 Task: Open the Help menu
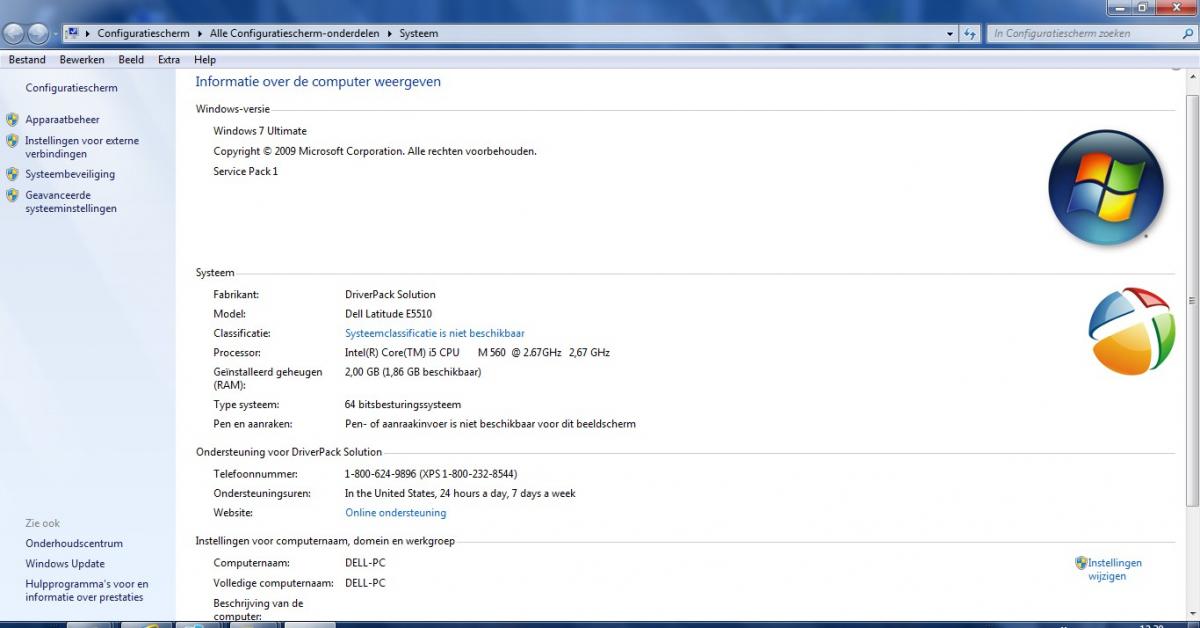click(205, 60)
